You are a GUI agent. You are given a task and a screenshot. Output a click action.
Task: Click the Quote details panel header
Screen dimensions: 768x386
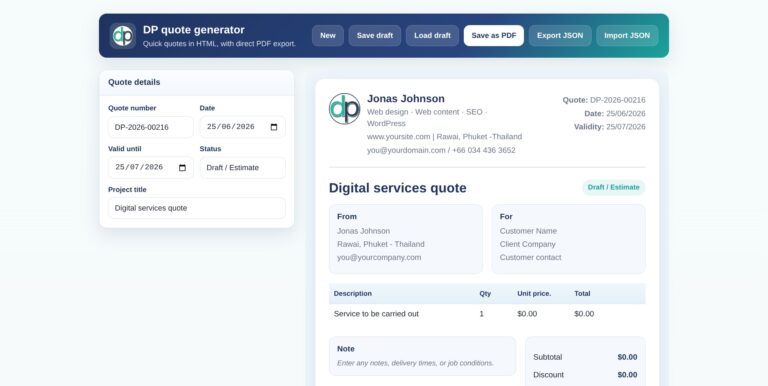[x=196, y=83]
